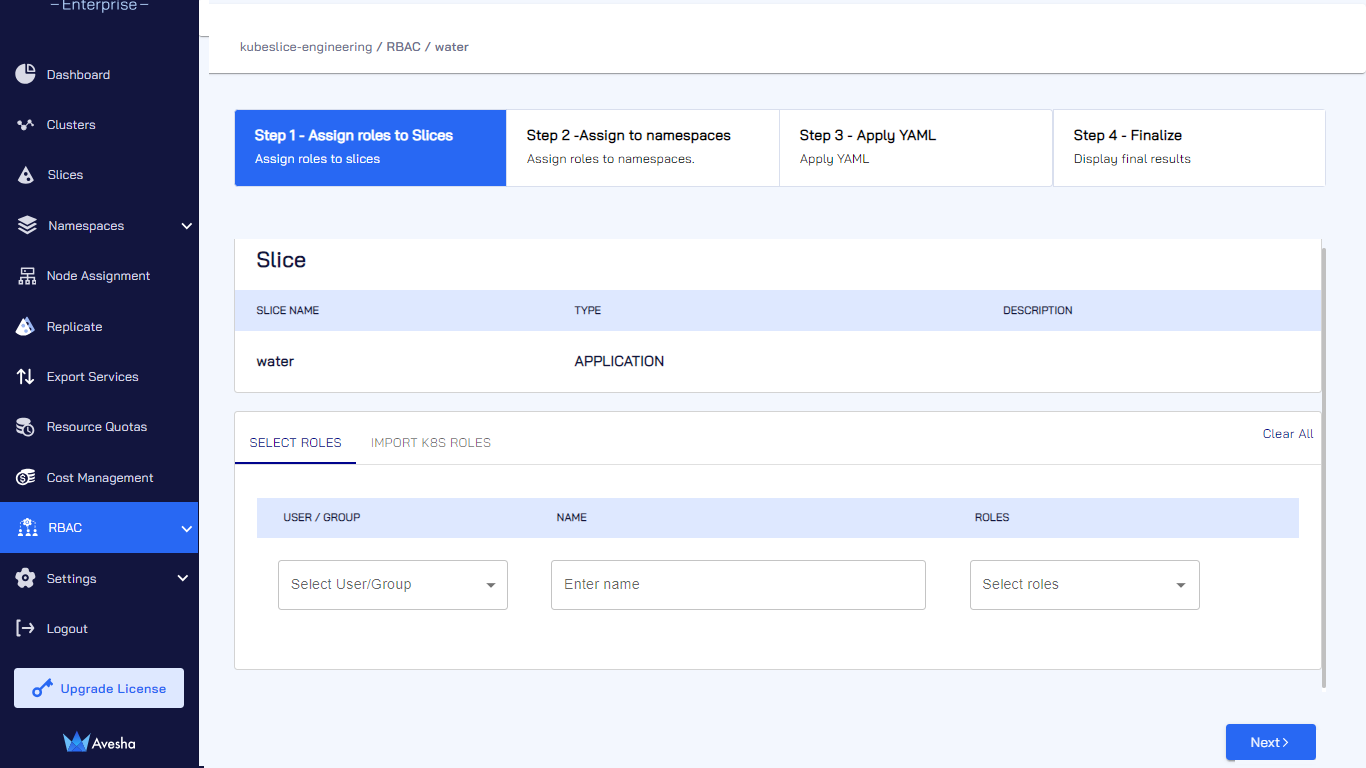The image size is (1366, 768).
Task: Click RBAC in the breadcrumb
Action: pyautogui.click(x=404, y=47)
